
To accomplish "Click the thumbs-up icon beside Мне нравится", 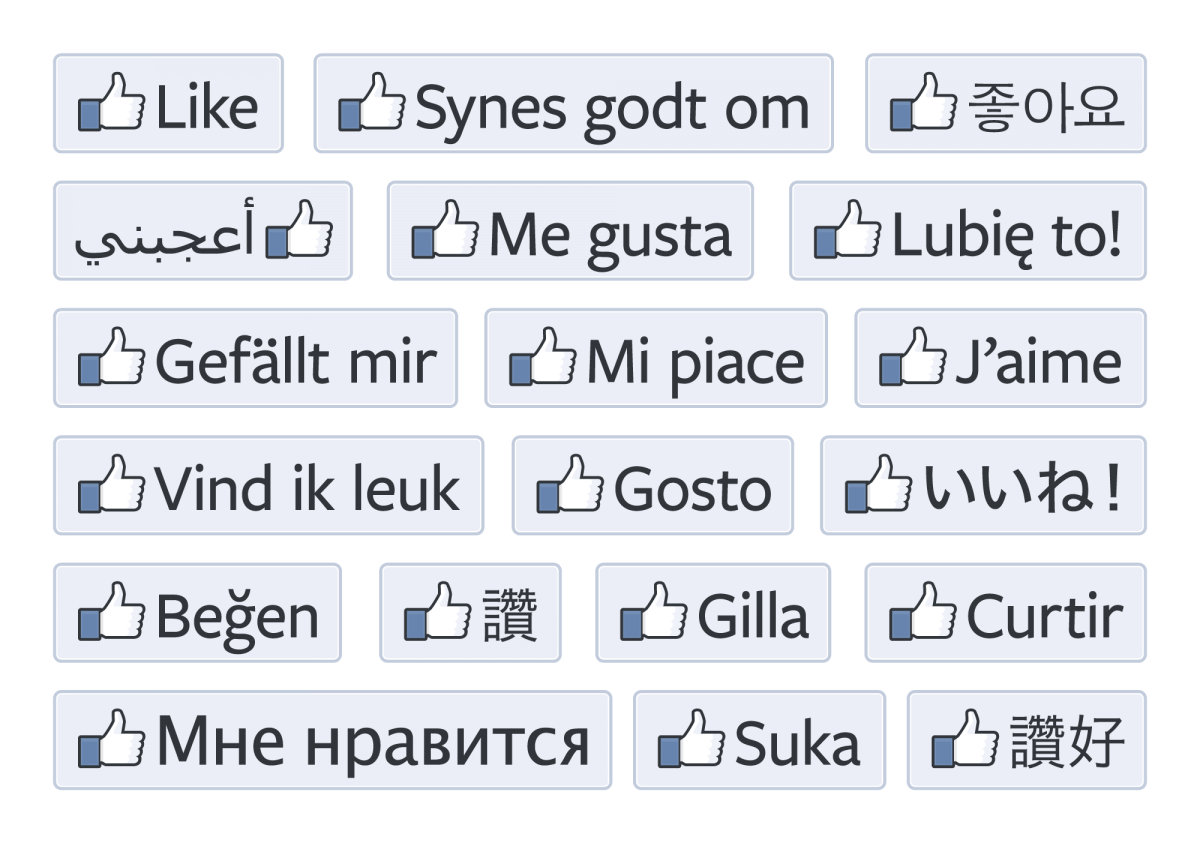I will coord(111,740).
